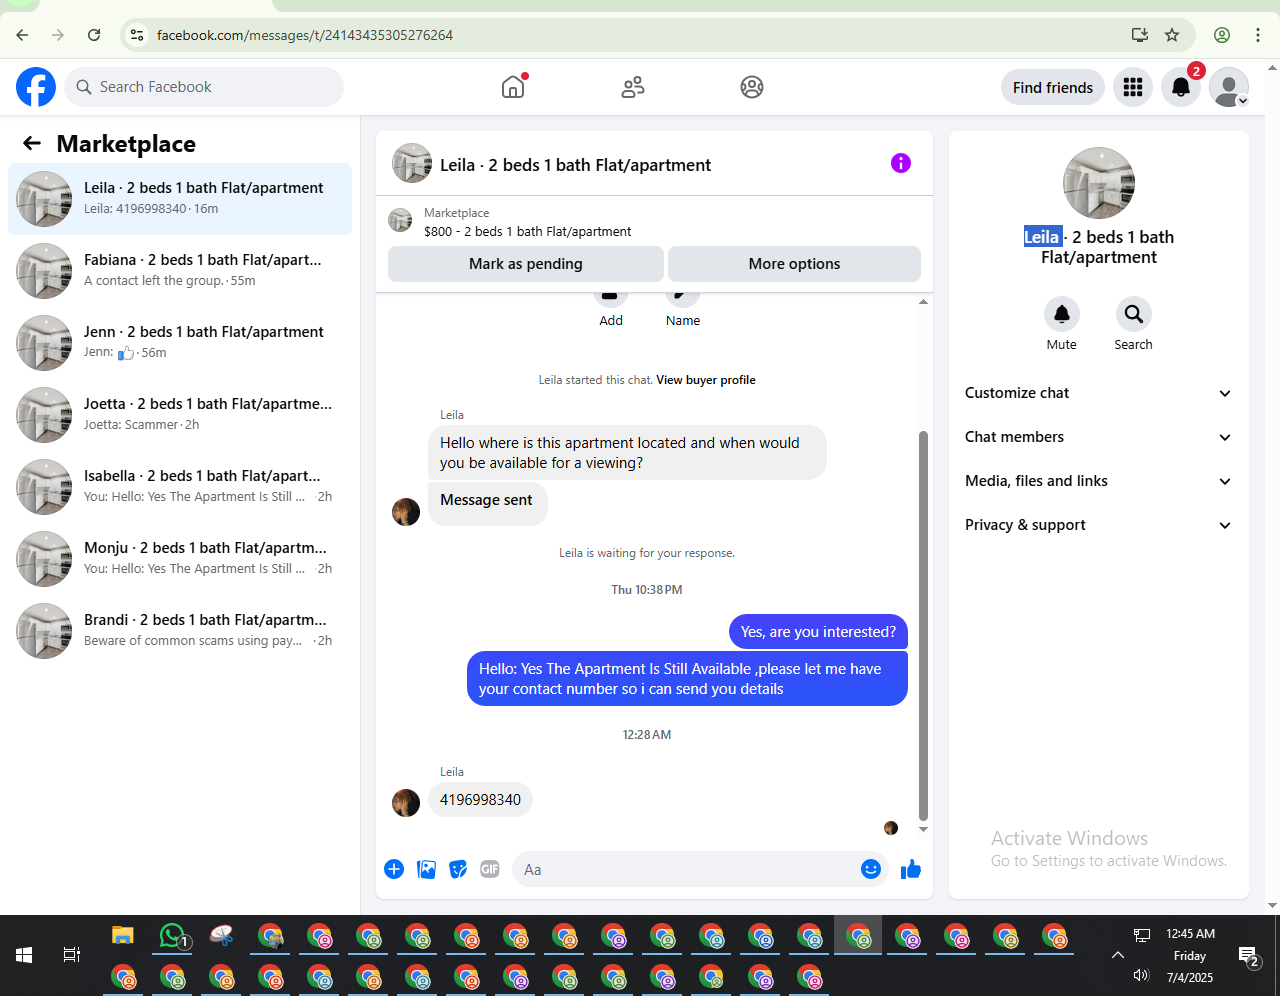Click Find friends button

1053,88
